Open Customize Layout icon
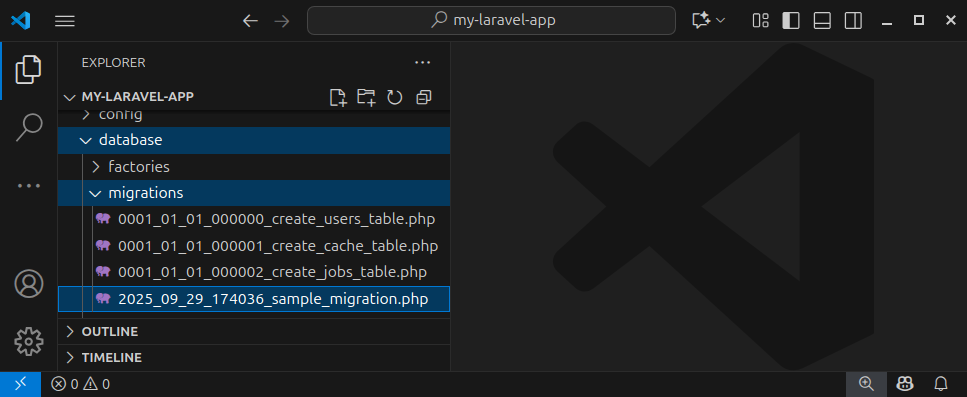967x397 pixels. pos(760,21)
